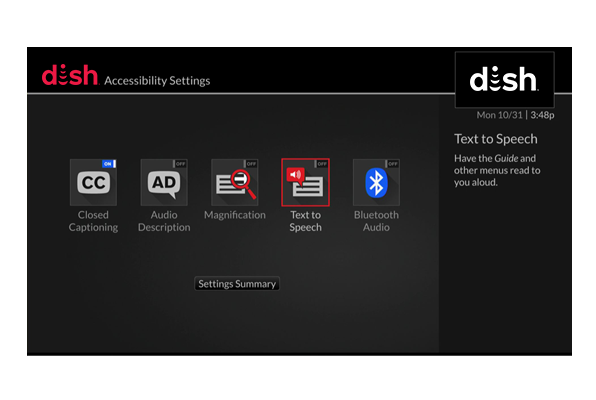Click the 'Text to Speech' tile caption

pos(306,221)
